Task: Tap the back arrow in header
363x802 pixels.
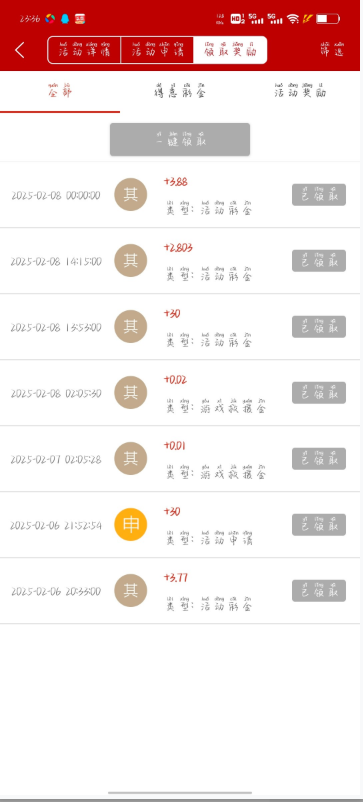Action: (x=20, y=50)
